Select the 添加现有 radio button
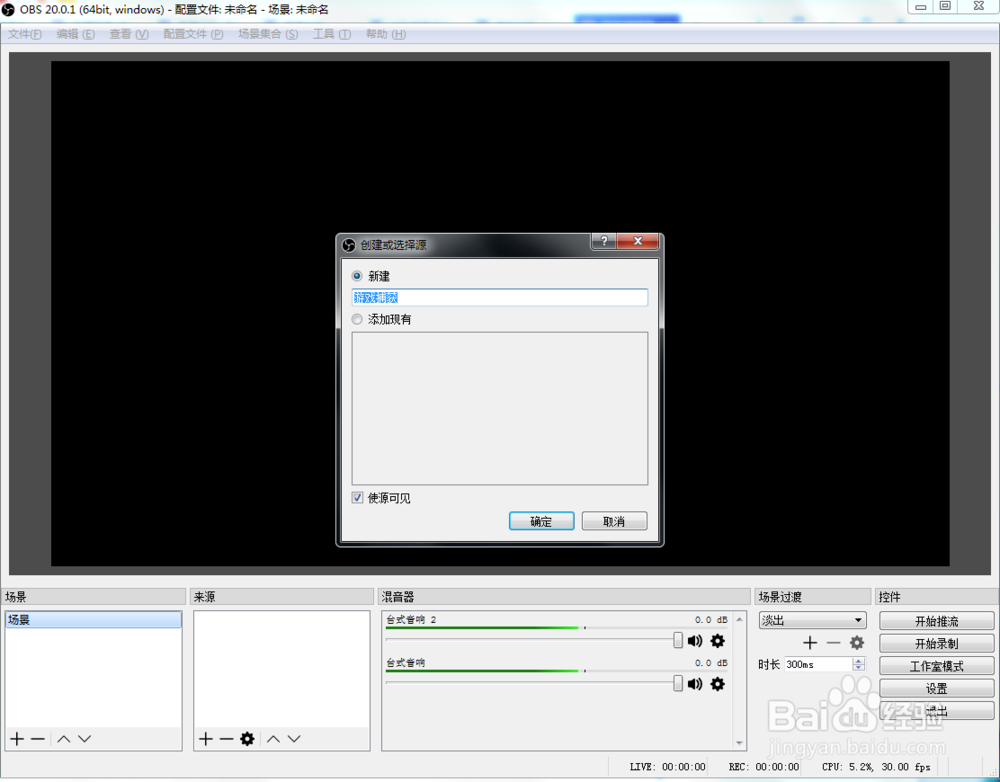 (x=357, y=319)
